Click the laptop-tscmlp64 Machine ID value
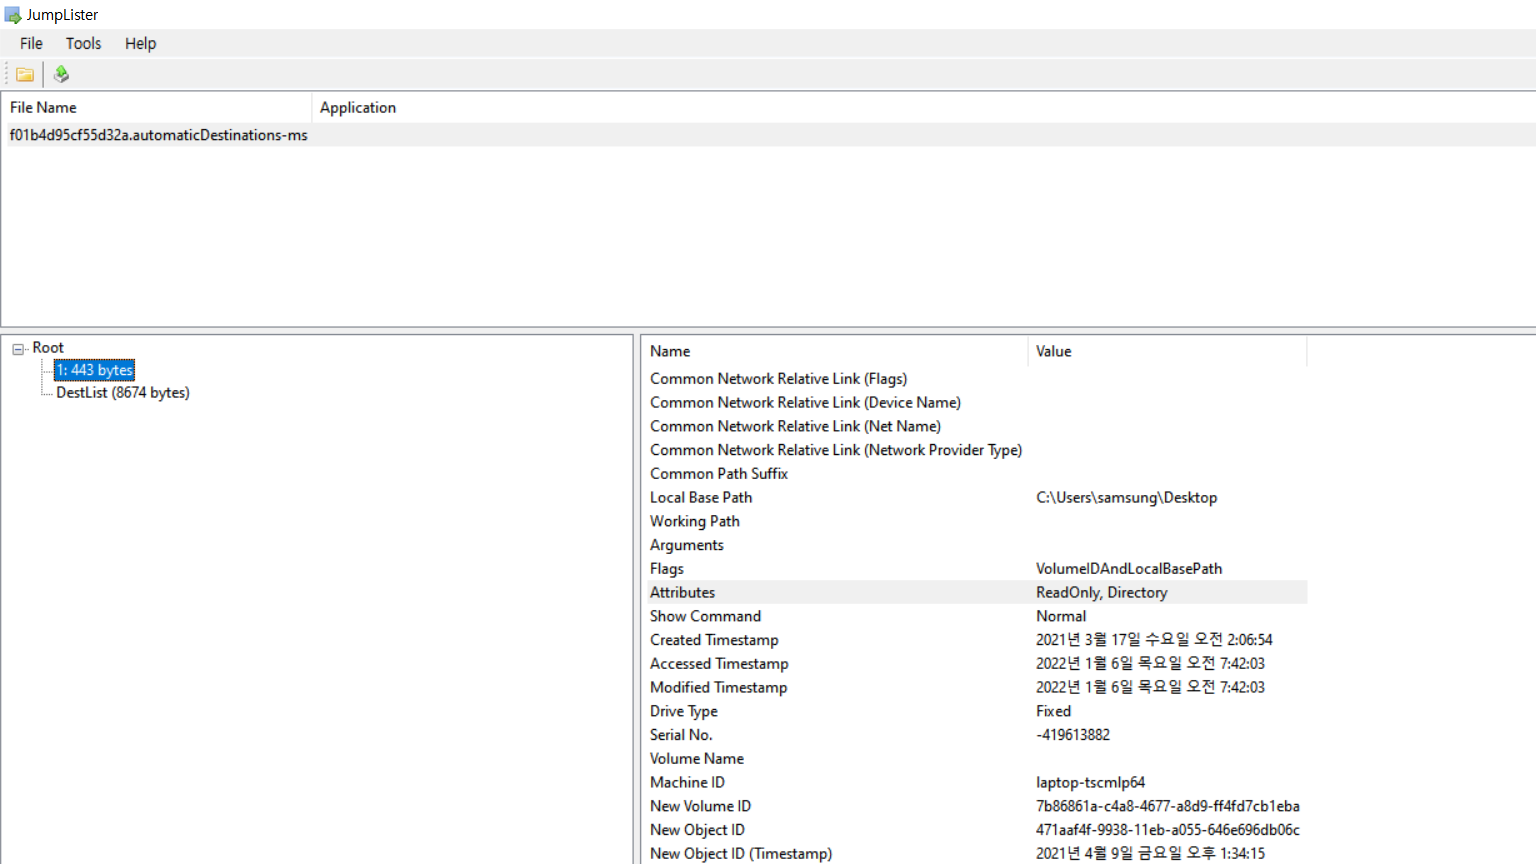This screenshot has height=864, width=1536. click(1090, 783)
